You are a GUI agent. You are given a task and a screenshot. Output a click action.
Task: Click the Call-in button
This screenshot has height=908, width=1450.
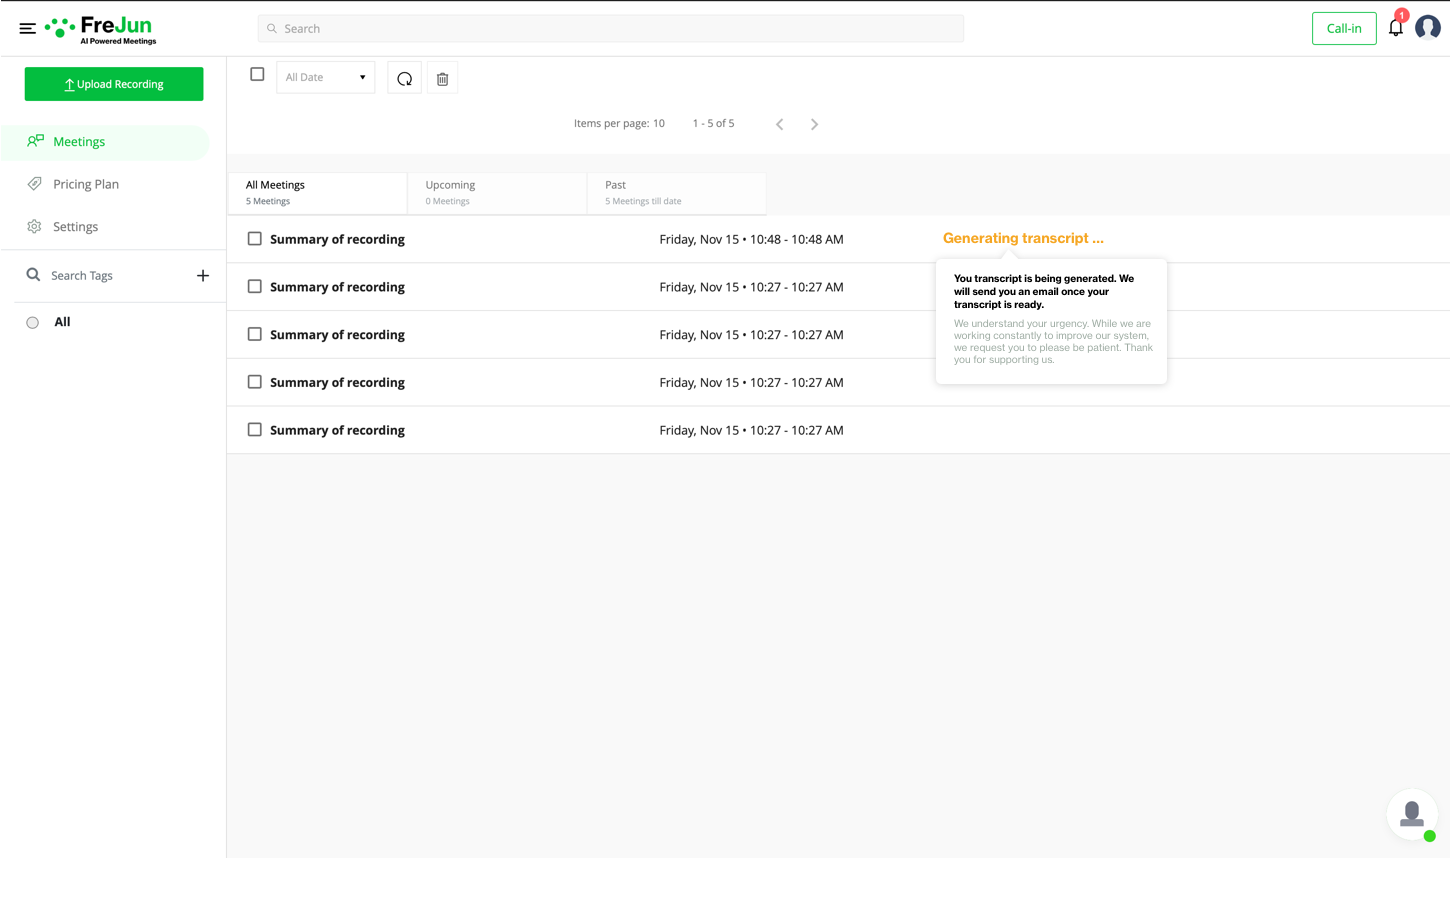[x=1344, y=28]
